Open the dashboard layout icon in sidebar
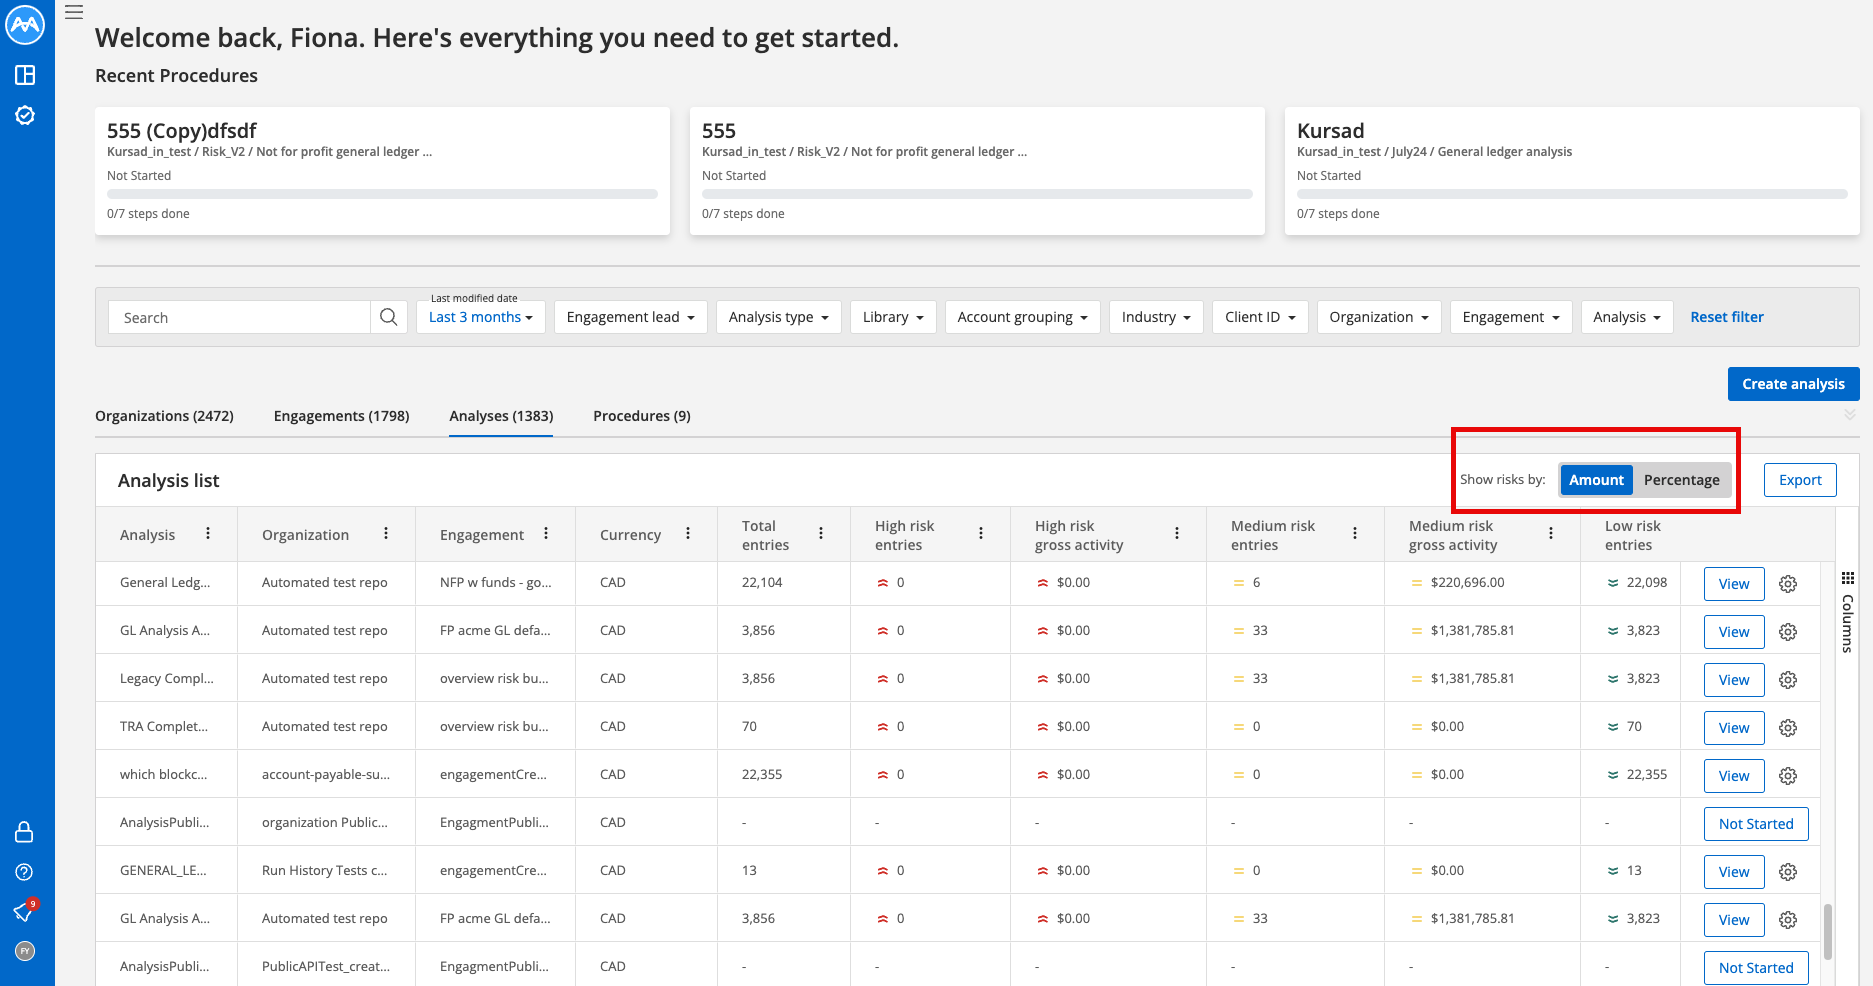The image size is (1873, 986). point(25,75)
